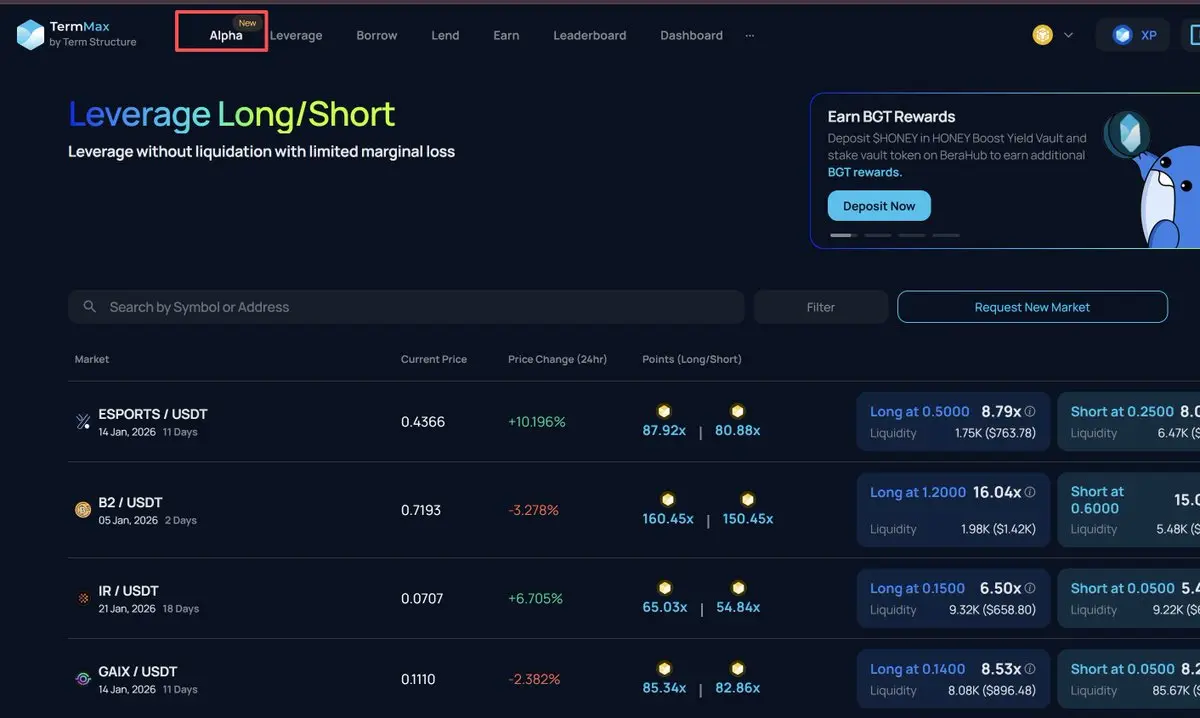Click the 0.1110 current price
The image size is (1200, 718).
(418, 679)
